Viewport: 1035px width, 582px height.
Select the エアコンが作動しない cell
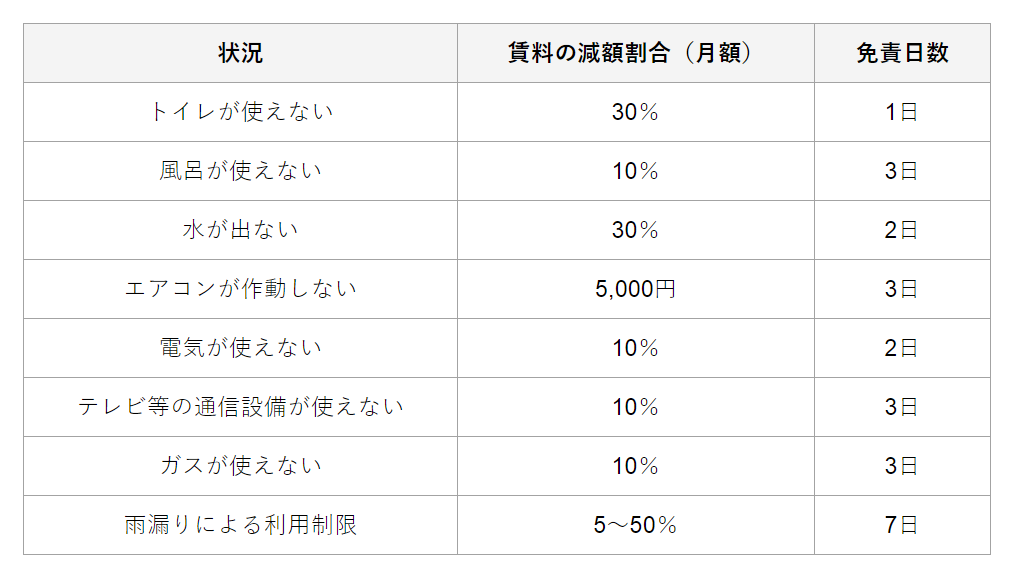[240, 289]
